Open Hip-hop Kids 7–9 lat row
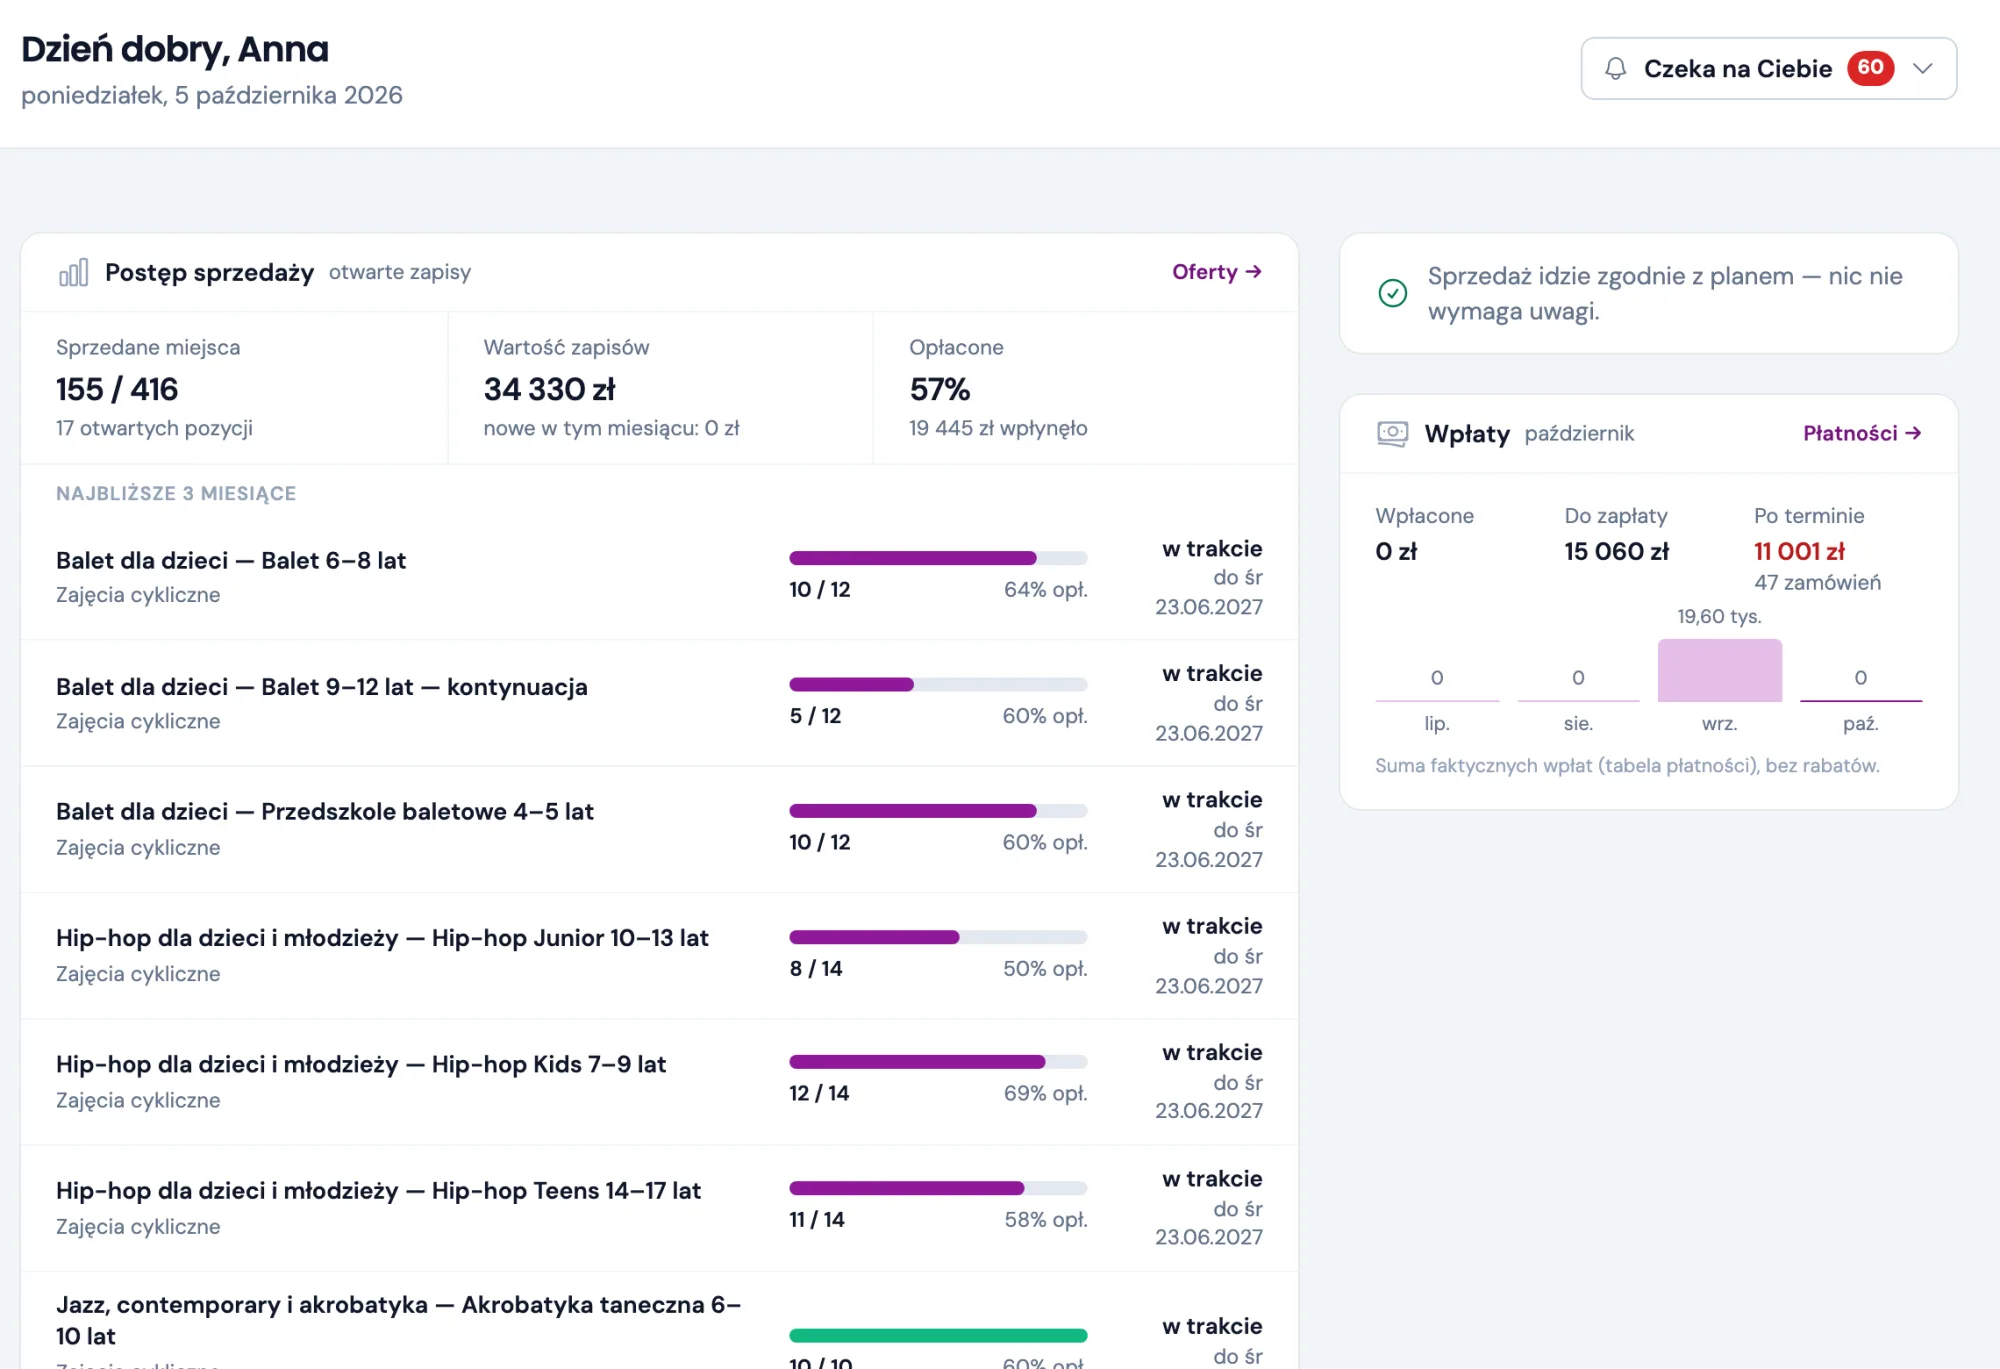This screenshot has height=1369, width=2000. coord(659,1082)
